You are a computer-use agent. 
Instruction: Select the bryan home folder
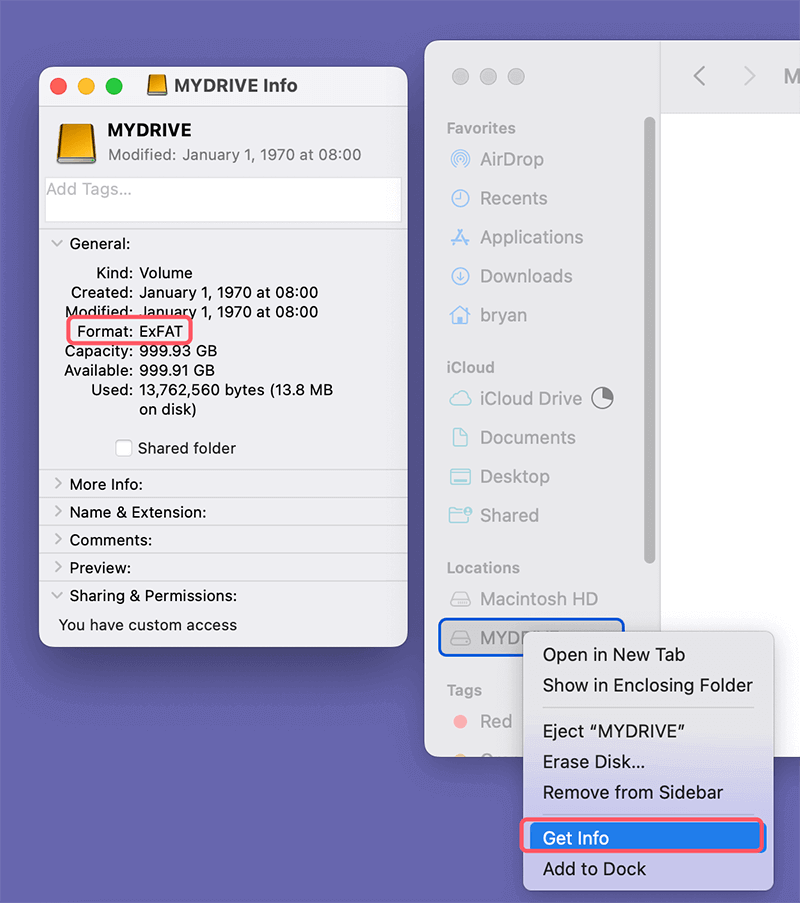coord(505,315)
